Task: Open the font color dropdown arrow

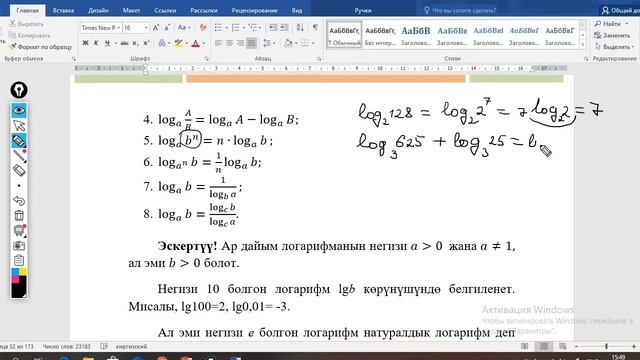Action: (204, 43)
